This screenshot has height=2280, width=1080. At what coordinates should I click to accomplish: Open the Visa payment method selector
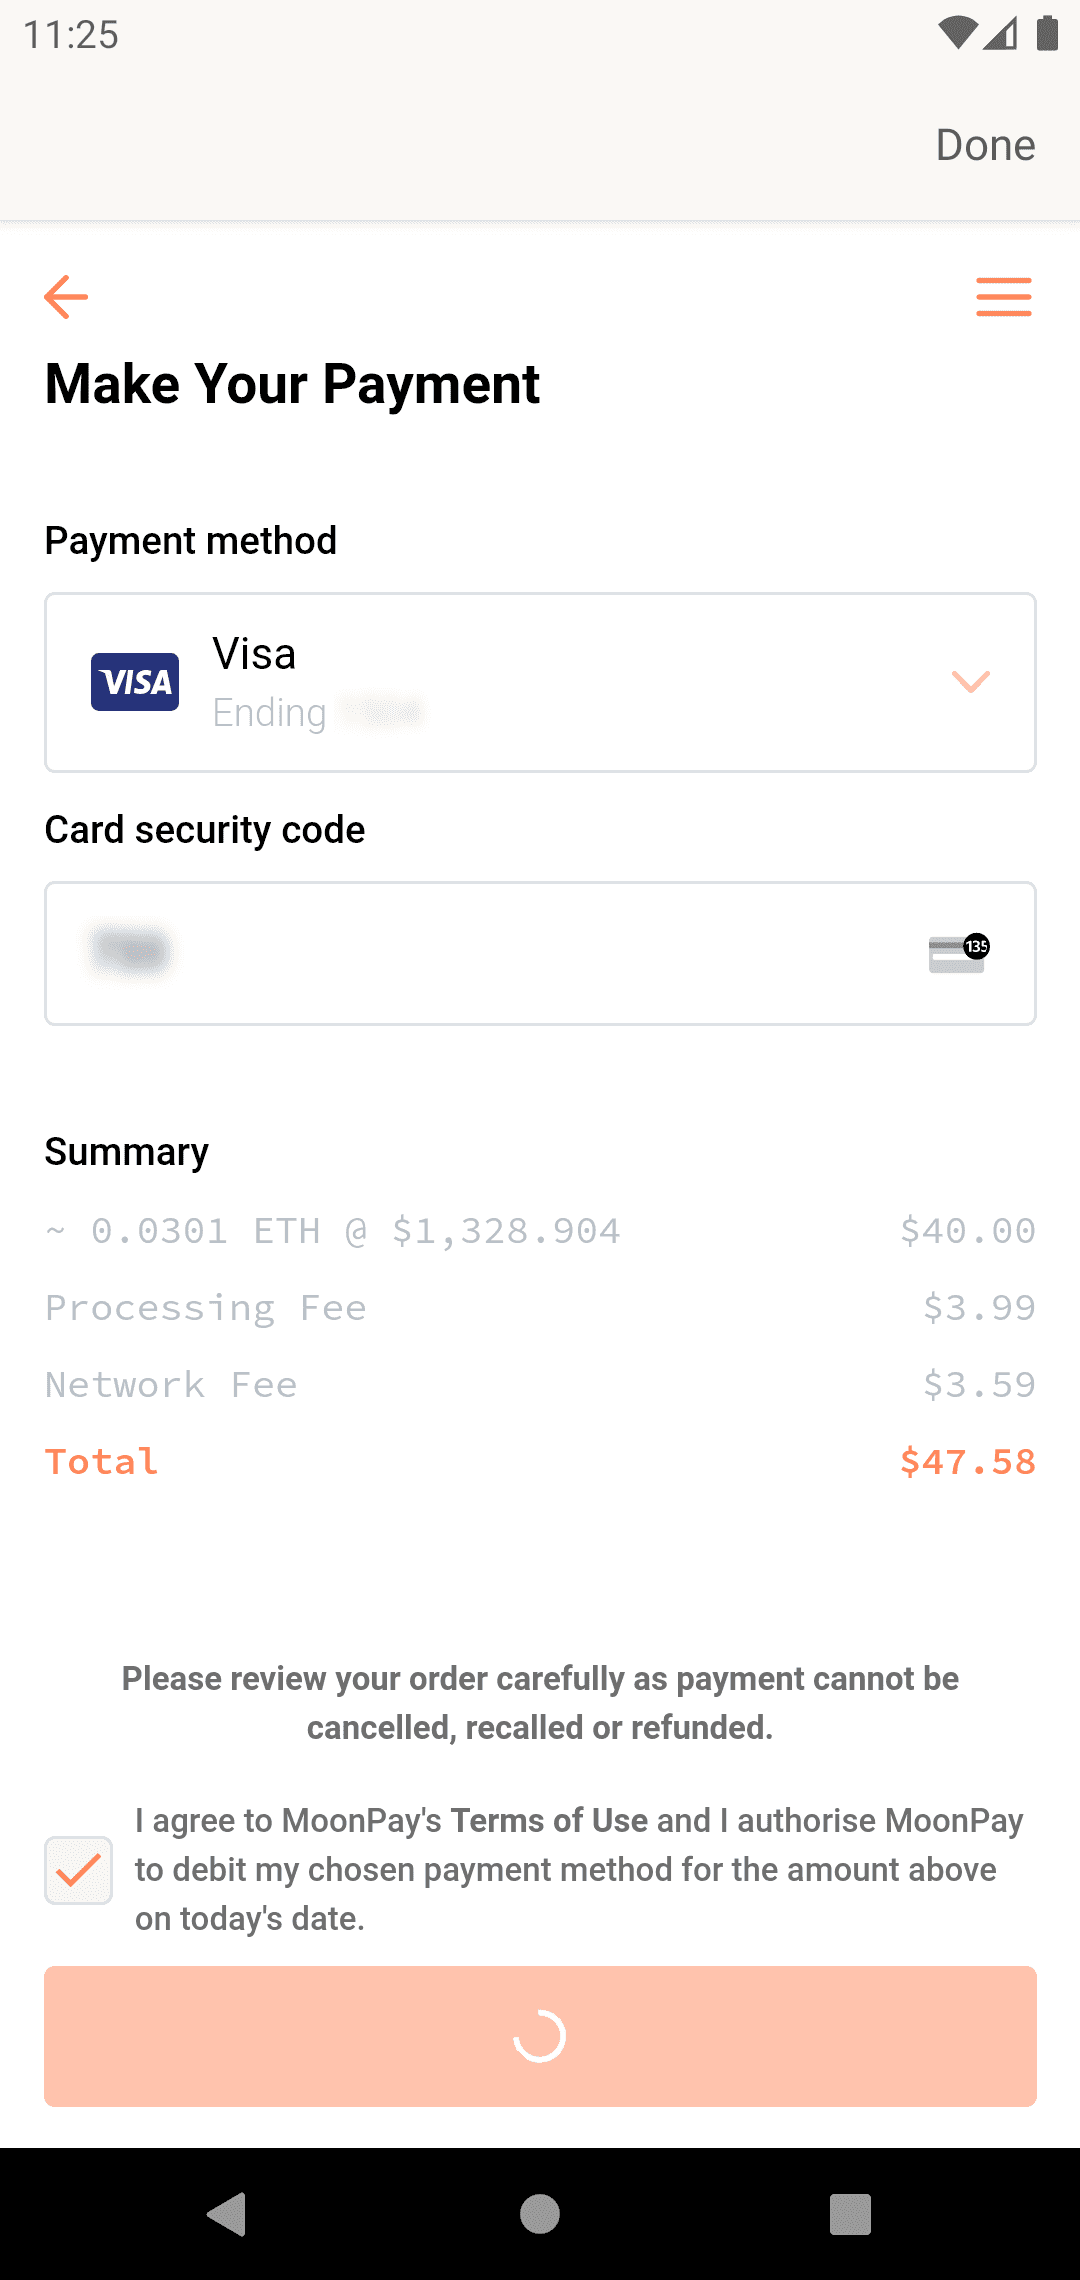coord(540,682)
